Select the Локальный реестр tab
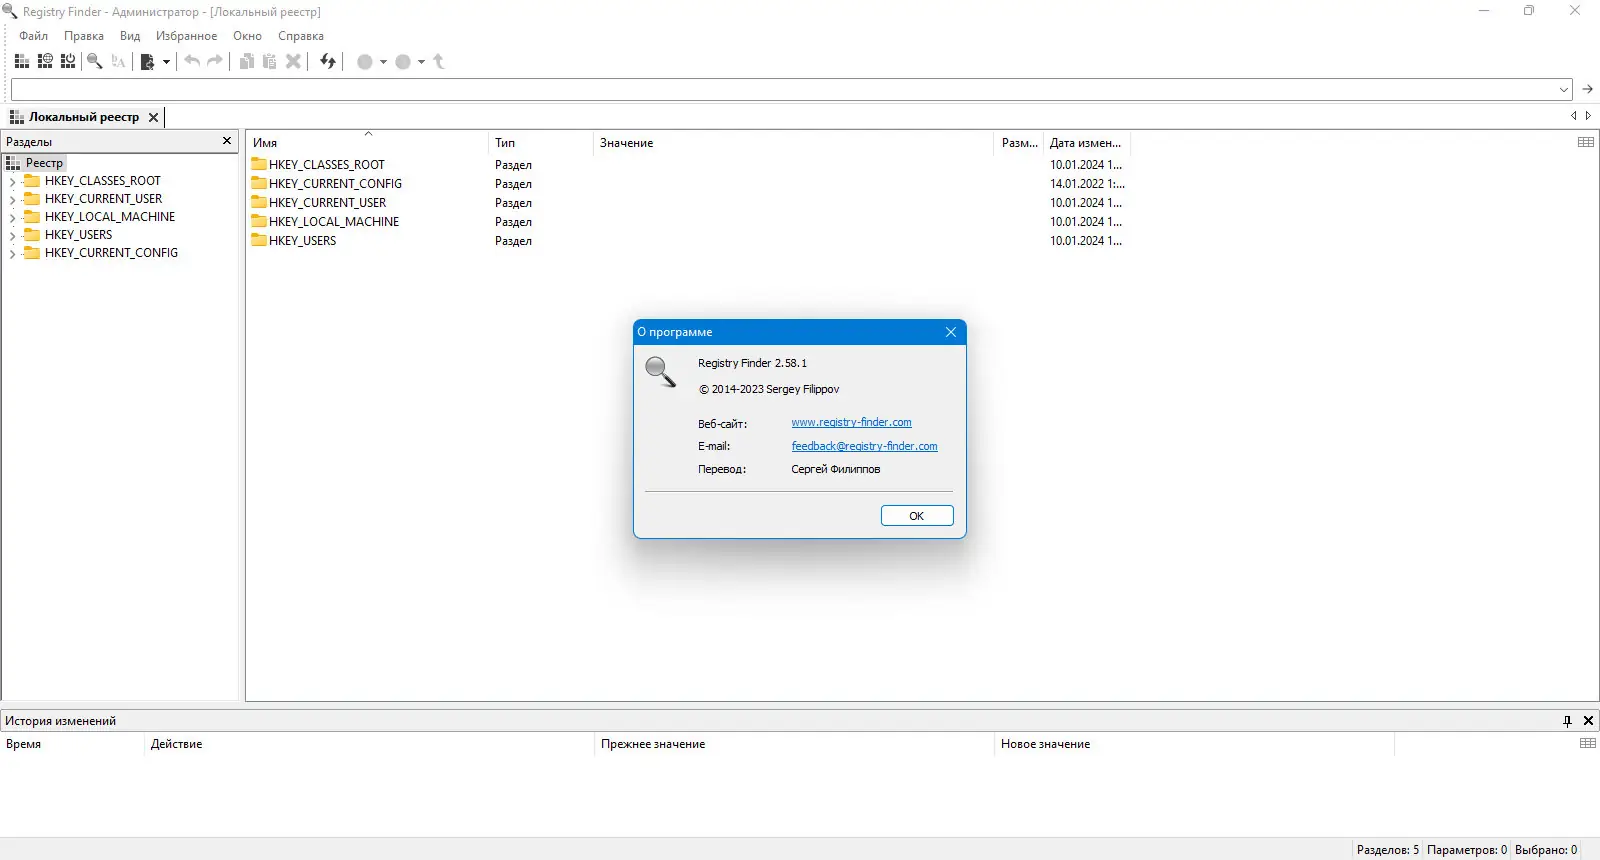The image size is (1600, 860). (84, 117)
